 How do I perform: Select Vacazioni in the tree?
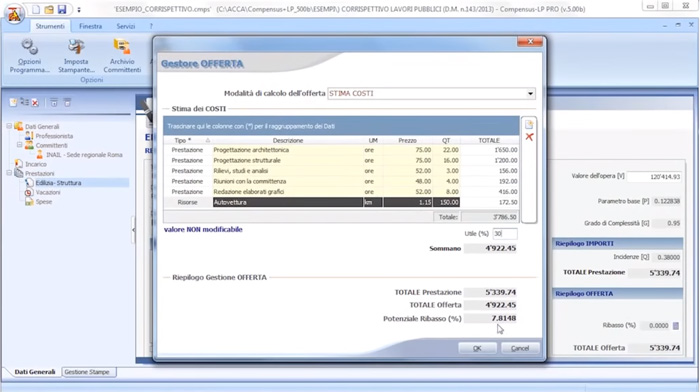48,192
